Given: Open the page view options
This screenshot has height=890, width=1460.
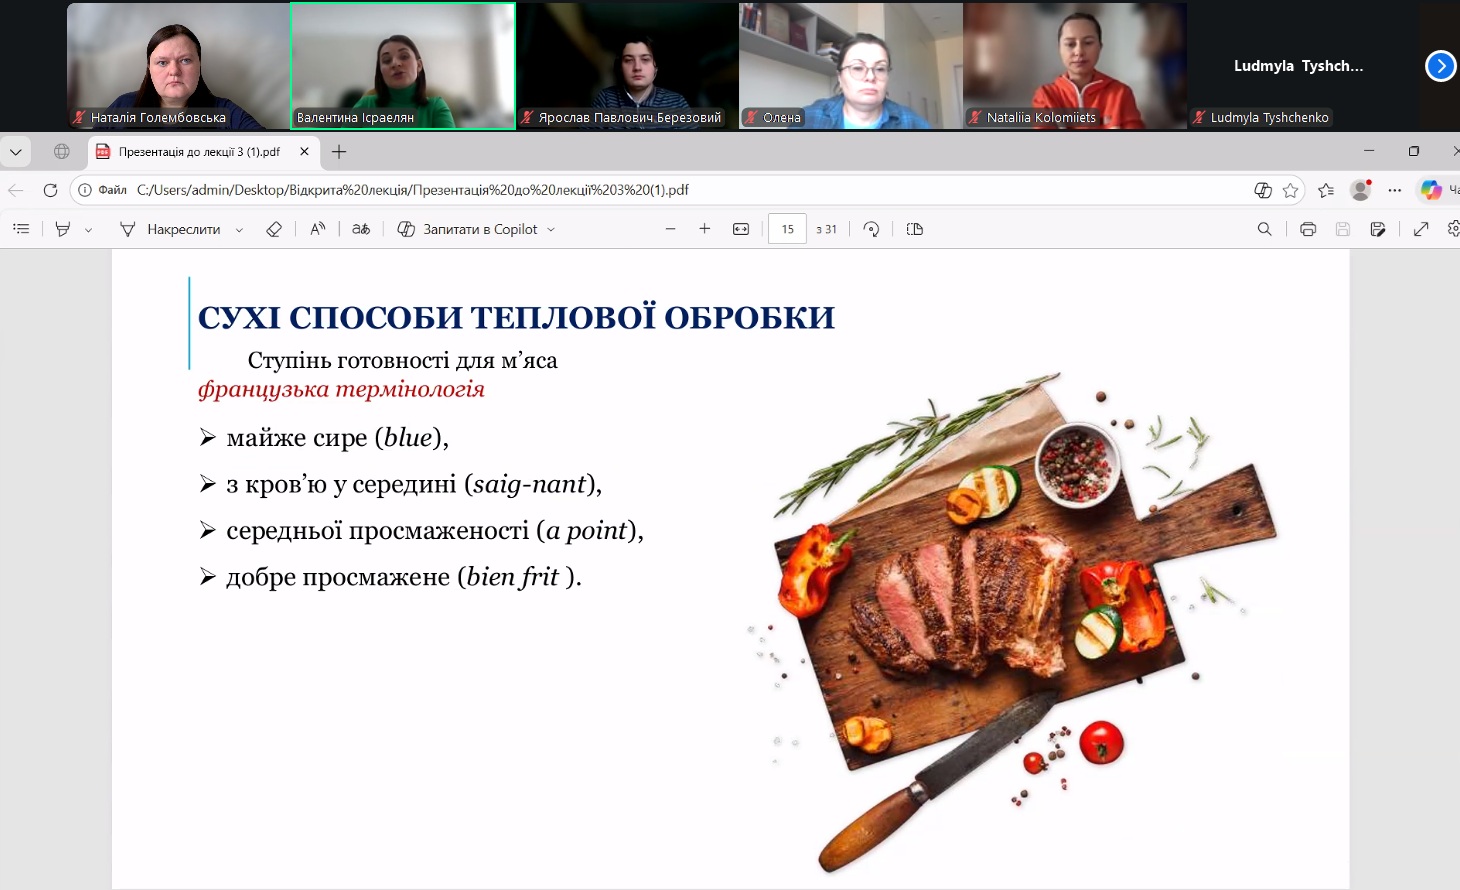Looking at the screenshot, I should click(914, 229).
